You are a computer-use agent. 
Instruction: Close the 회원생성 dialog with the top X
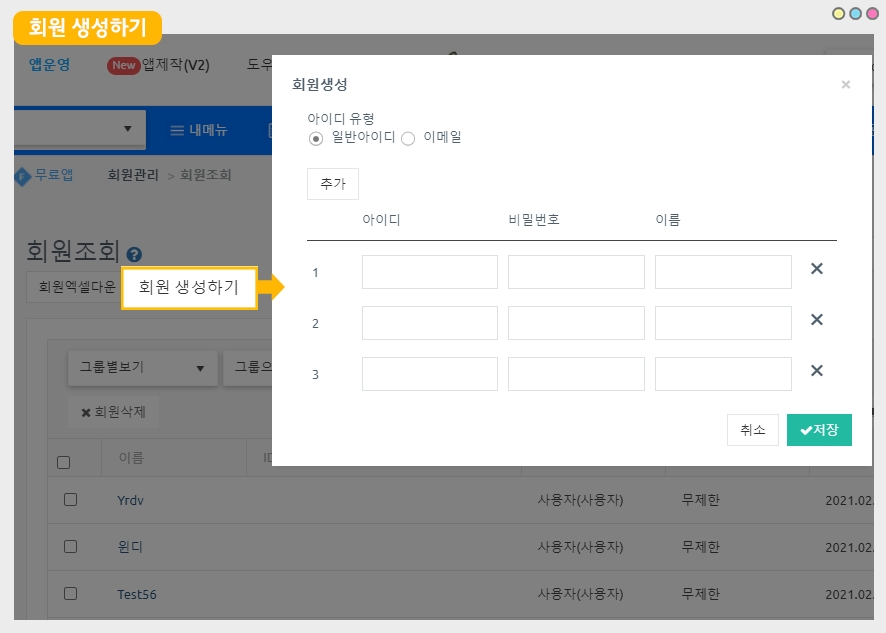click(x=845, y=85)
